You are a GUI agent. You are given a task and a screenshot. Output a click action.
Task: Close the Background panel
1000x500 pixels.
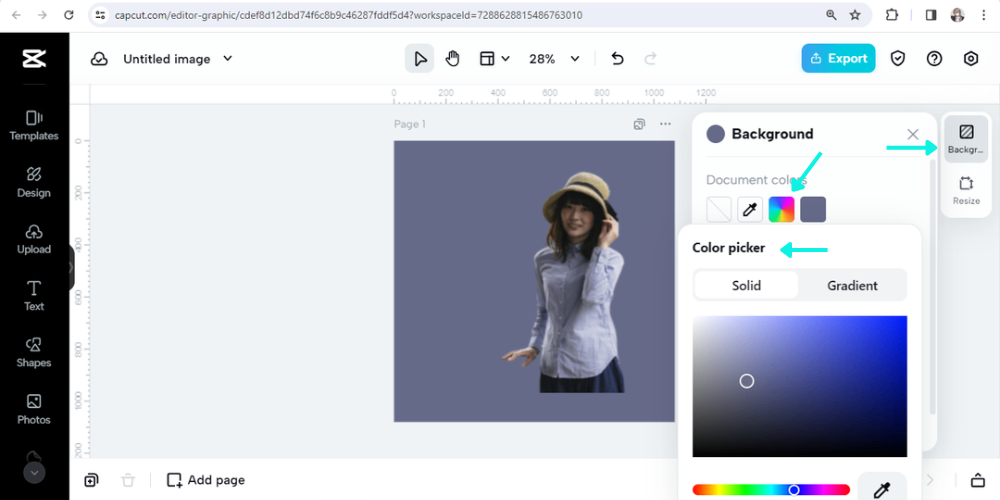click(x=913, y=134)
